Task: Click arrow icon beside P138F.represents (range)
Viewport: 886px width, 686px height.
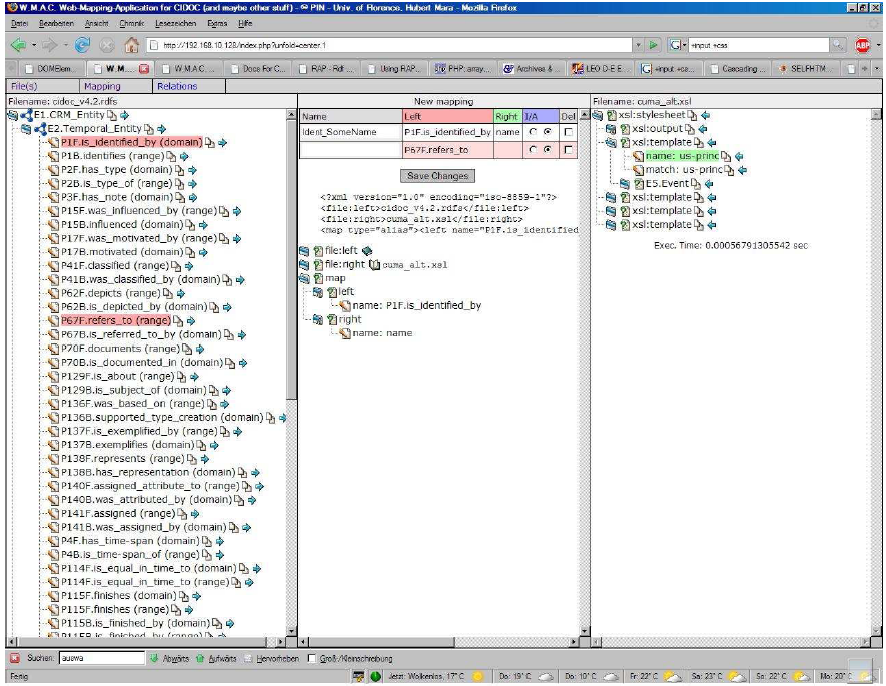Action: (x=205, y=459)
